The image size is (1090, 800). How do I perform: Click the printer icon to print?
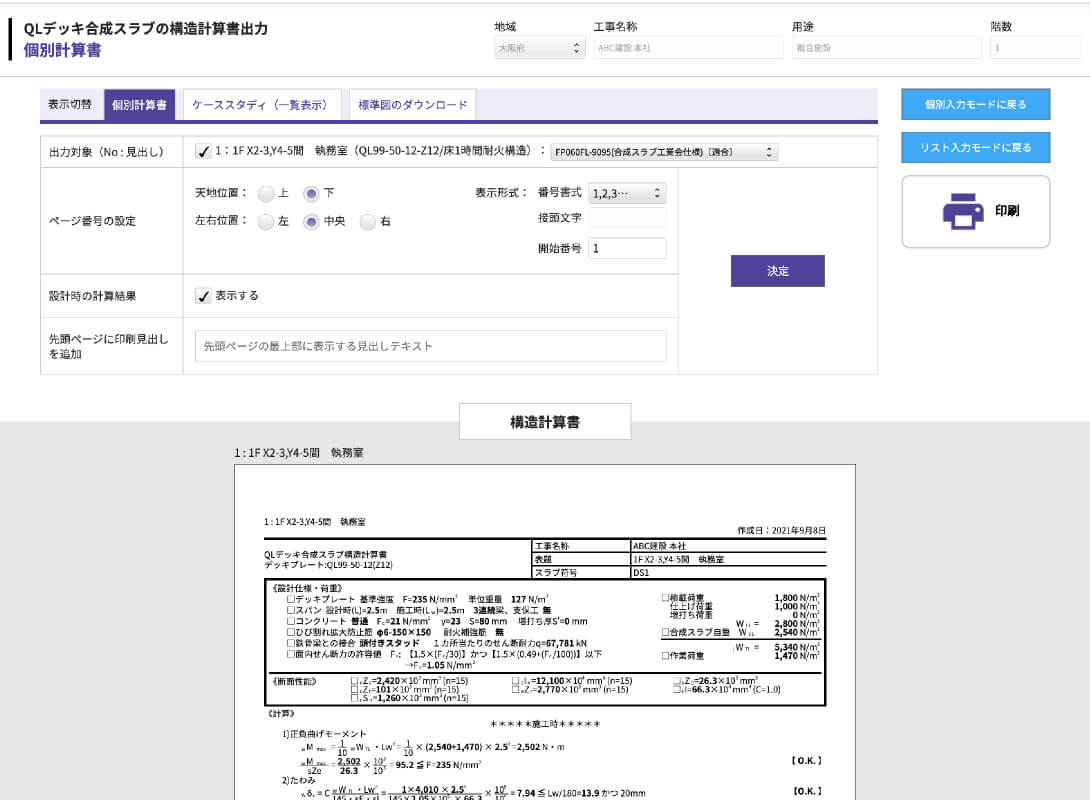click(963, 212)
